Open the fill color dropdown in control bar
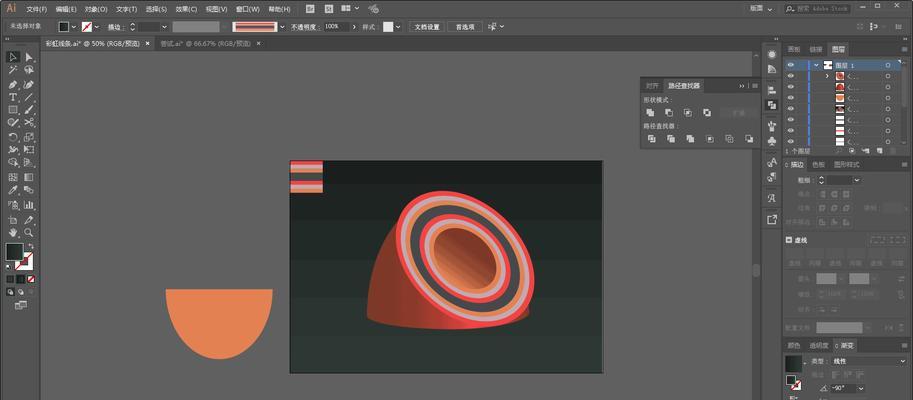The width and height of the screenshot is (913, 400). pyautogui.click(x=73, y=27)
